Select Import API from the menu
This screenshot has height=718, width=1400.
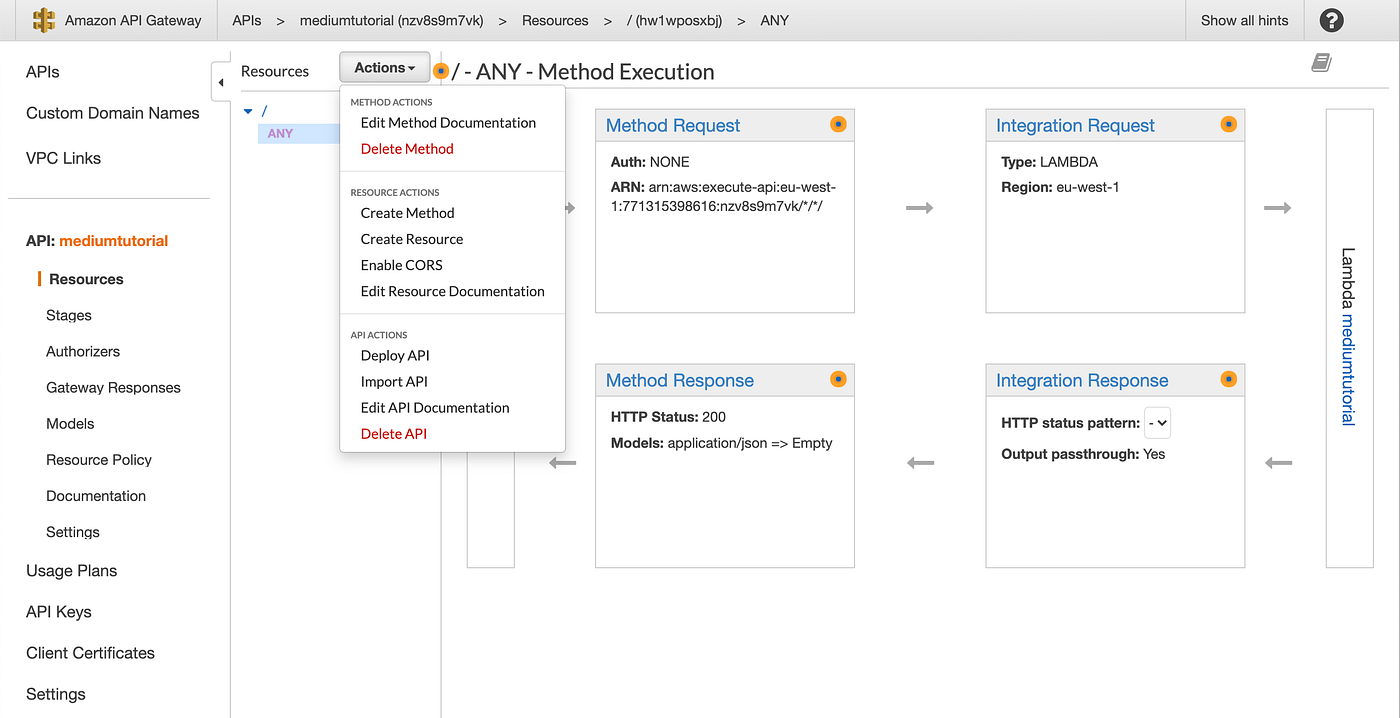click(394, 381)
